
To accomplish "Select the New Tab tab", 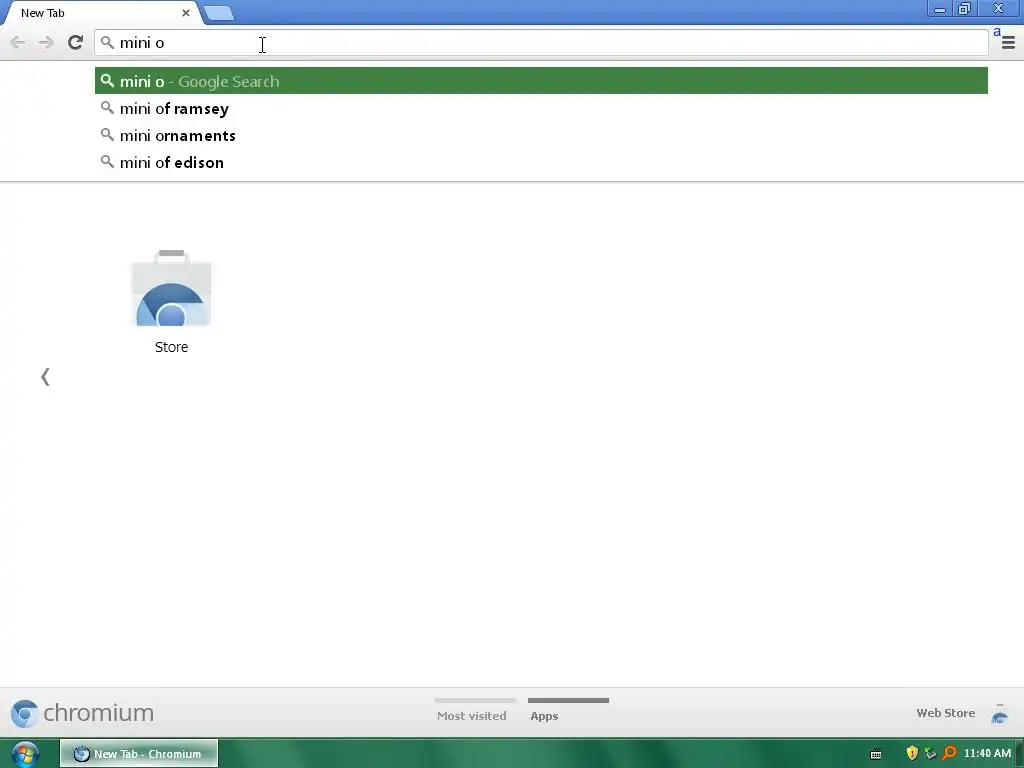I will point(101,13).
